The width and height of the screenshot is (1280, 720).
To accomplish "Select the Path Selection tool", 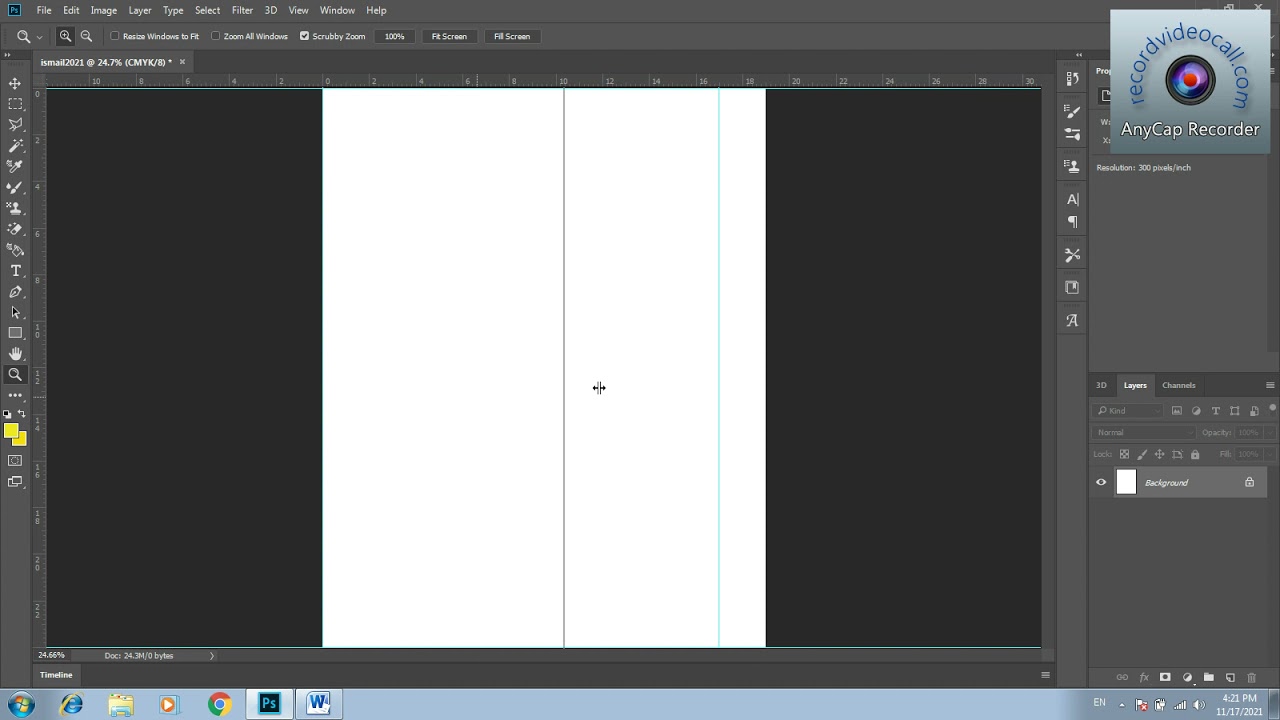I will (15, 312).
